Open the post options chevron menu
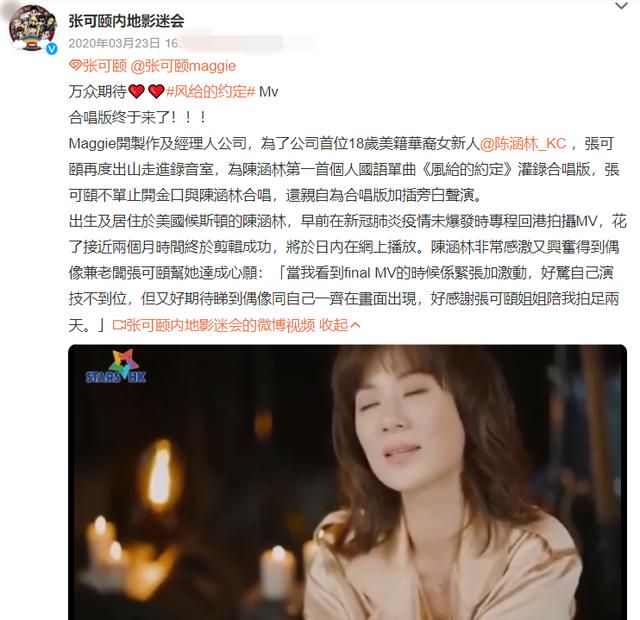 point(621,6)
